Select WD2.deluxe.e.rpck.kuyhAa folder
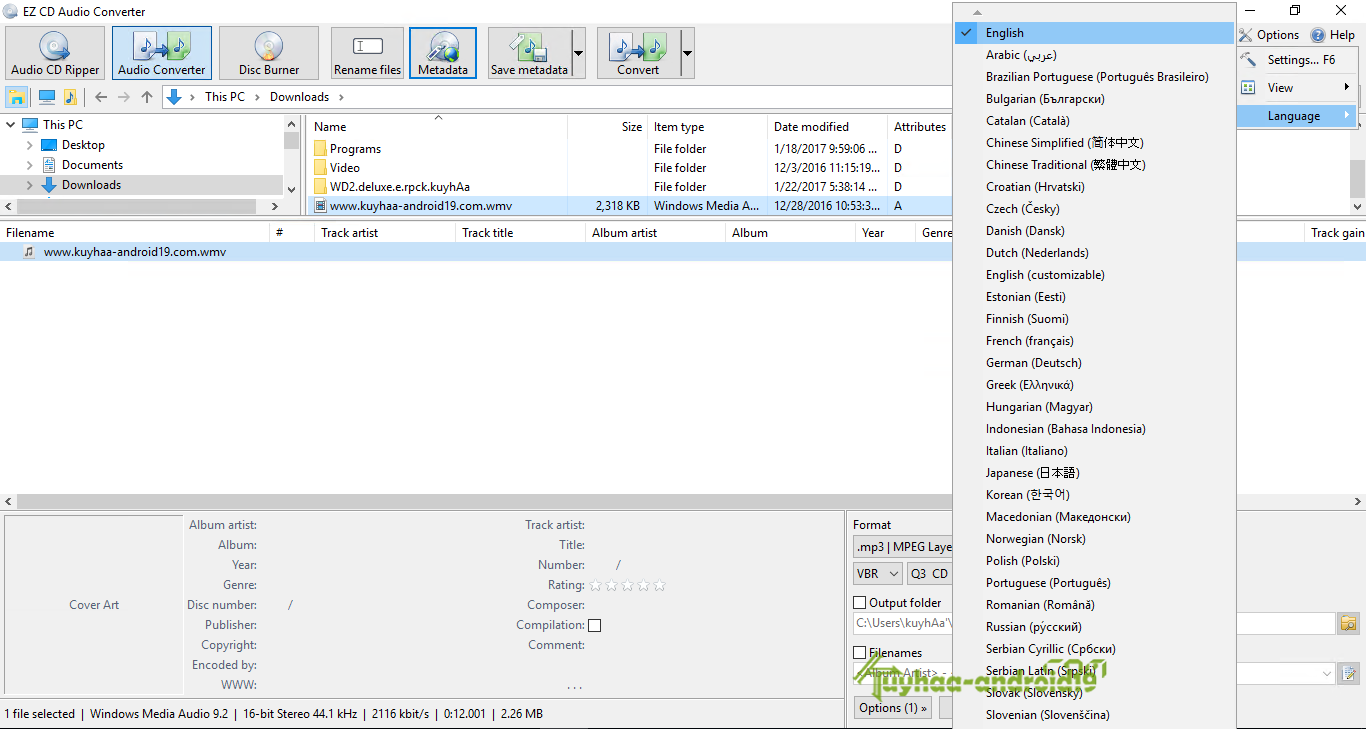 point(627,187)
